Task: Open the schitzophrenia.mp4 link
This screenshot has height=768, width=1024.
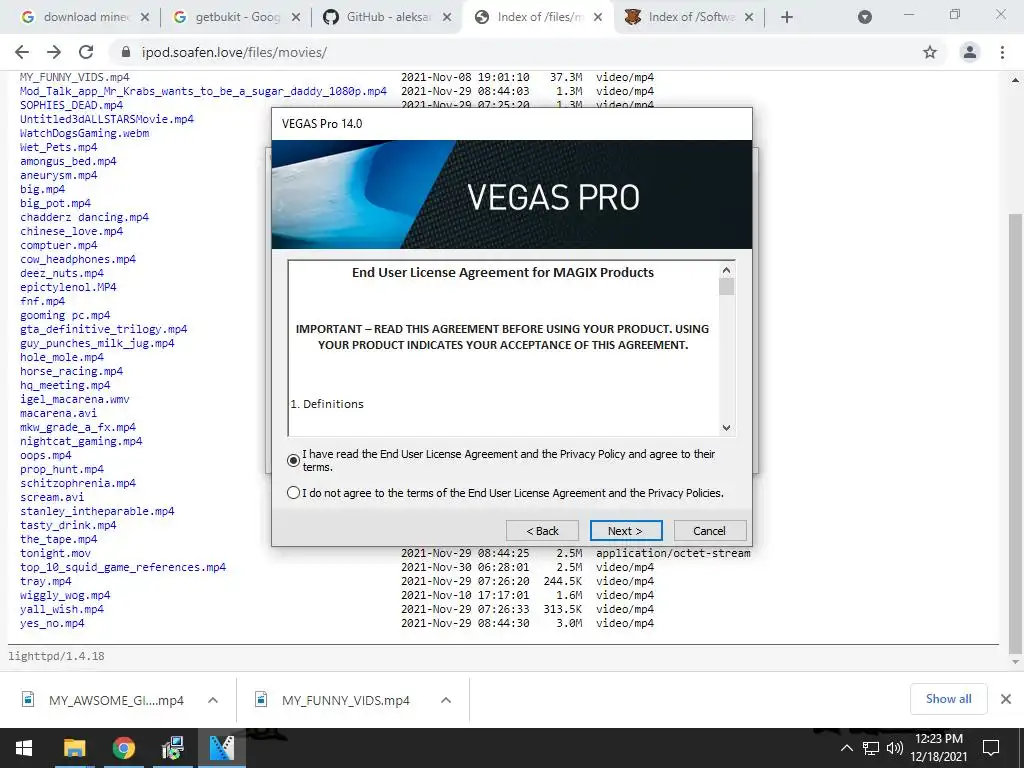Action: click(x=78, y=483)
